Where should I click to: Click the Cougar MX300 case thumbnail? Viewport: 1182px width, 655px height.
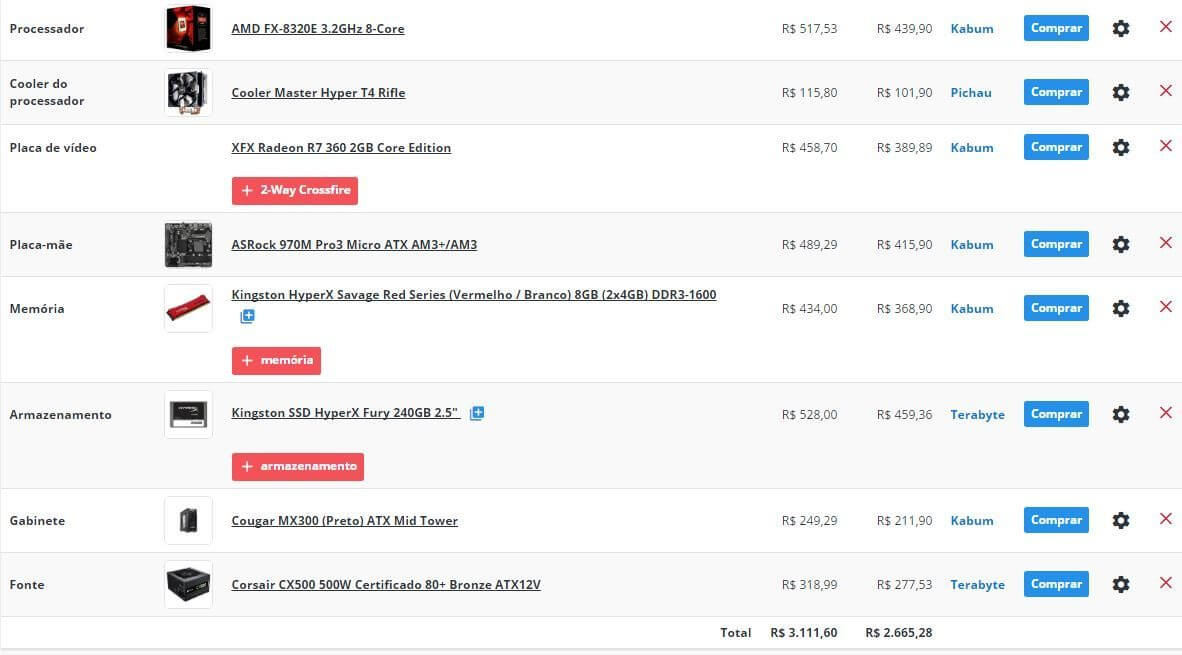188,520
